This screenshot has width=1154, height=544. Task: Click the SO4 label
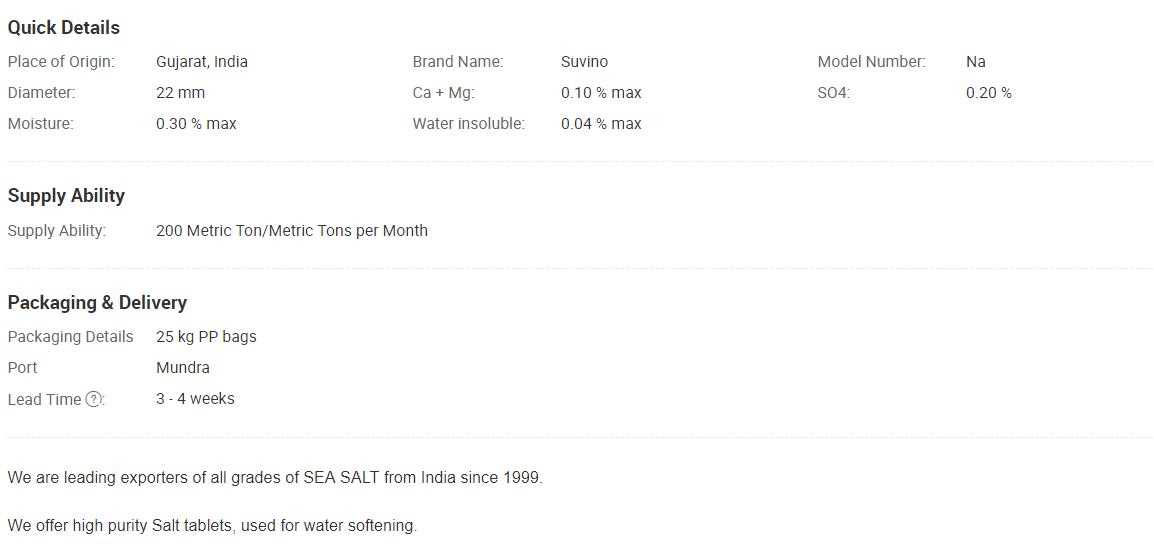(833, 93)
